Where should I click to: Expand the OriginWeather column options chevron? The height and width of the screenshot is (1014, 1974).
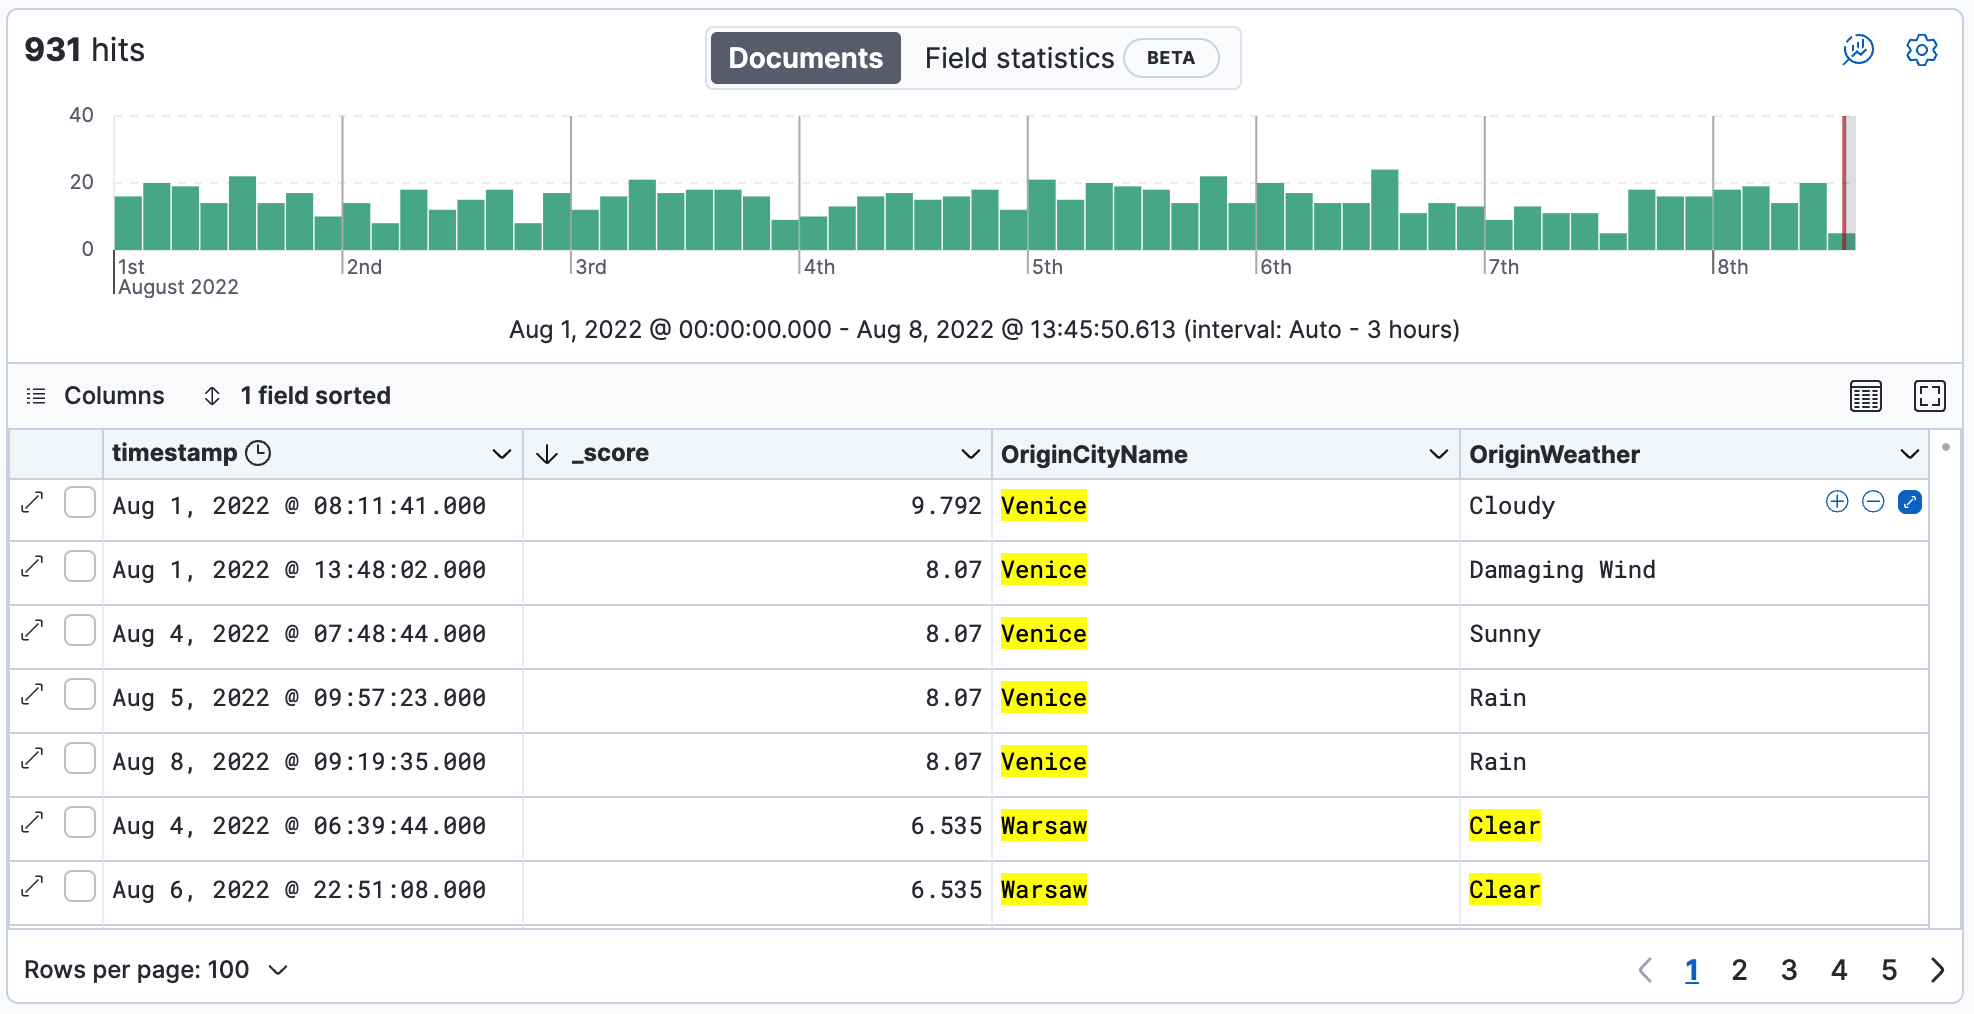click(1909, 454)
